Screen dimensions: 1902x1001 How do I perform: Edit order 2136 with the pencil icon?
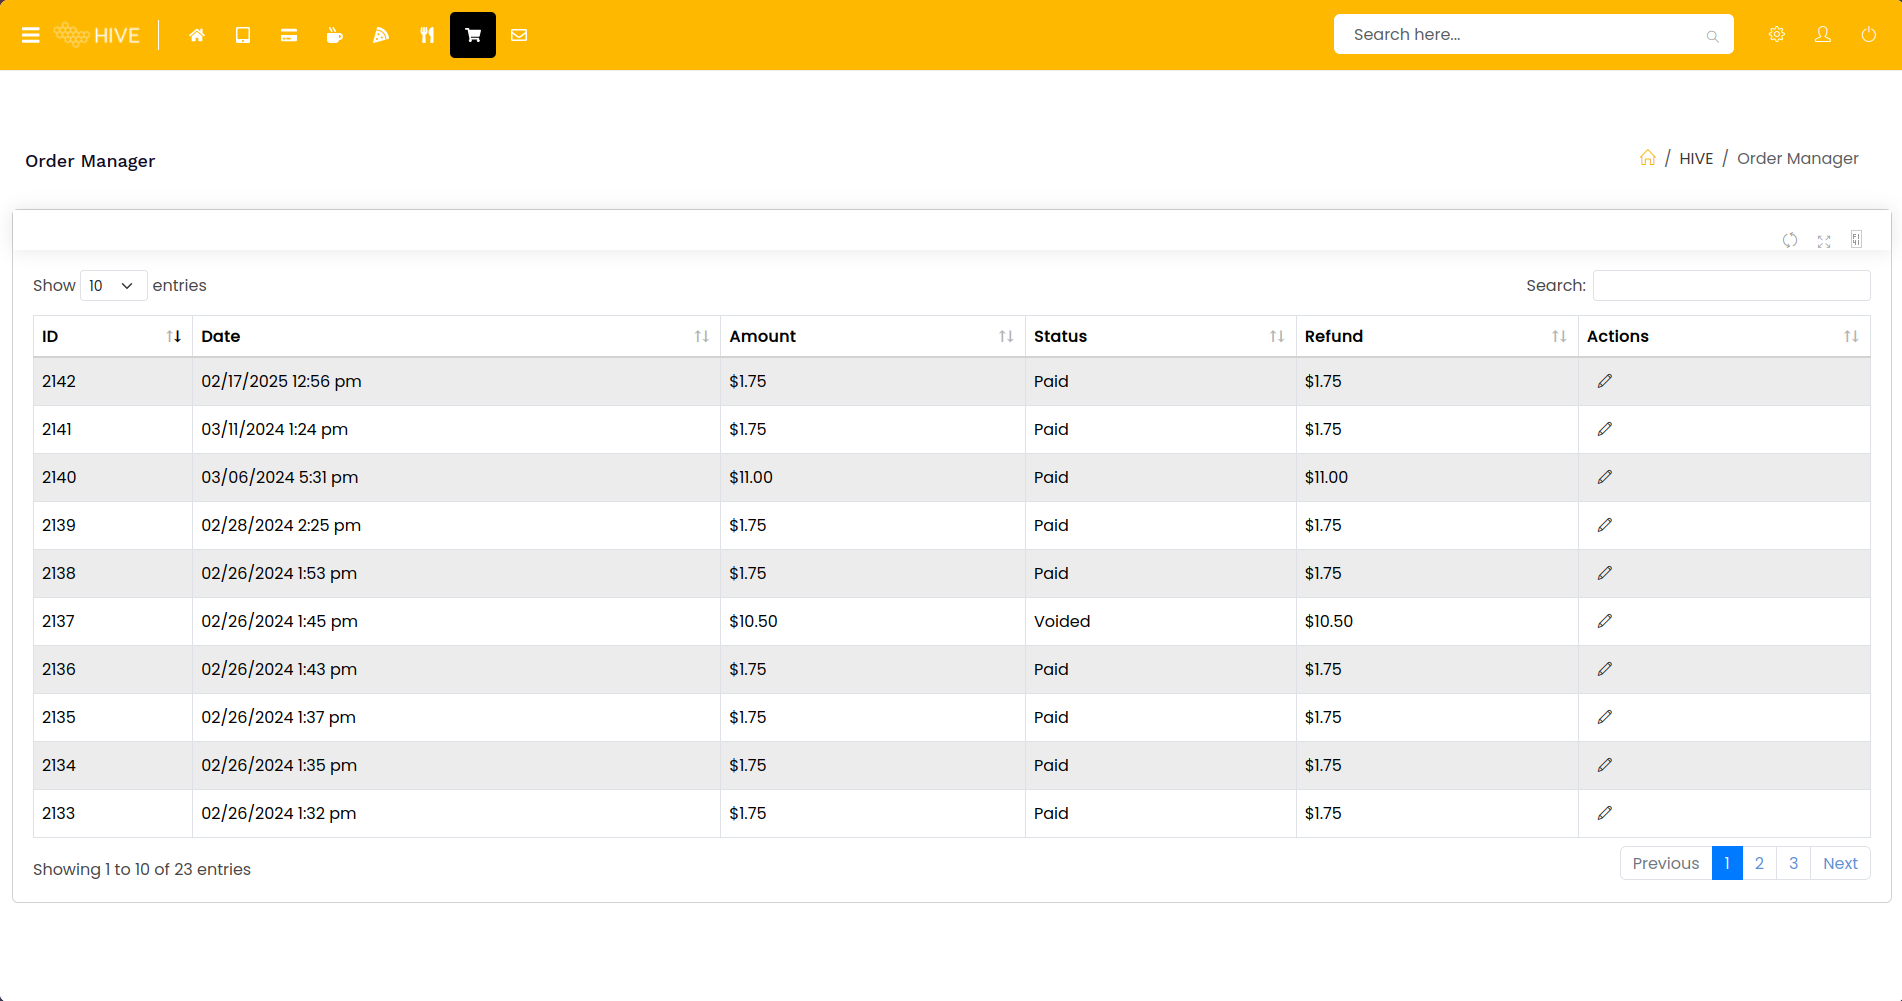[1605, 669]
